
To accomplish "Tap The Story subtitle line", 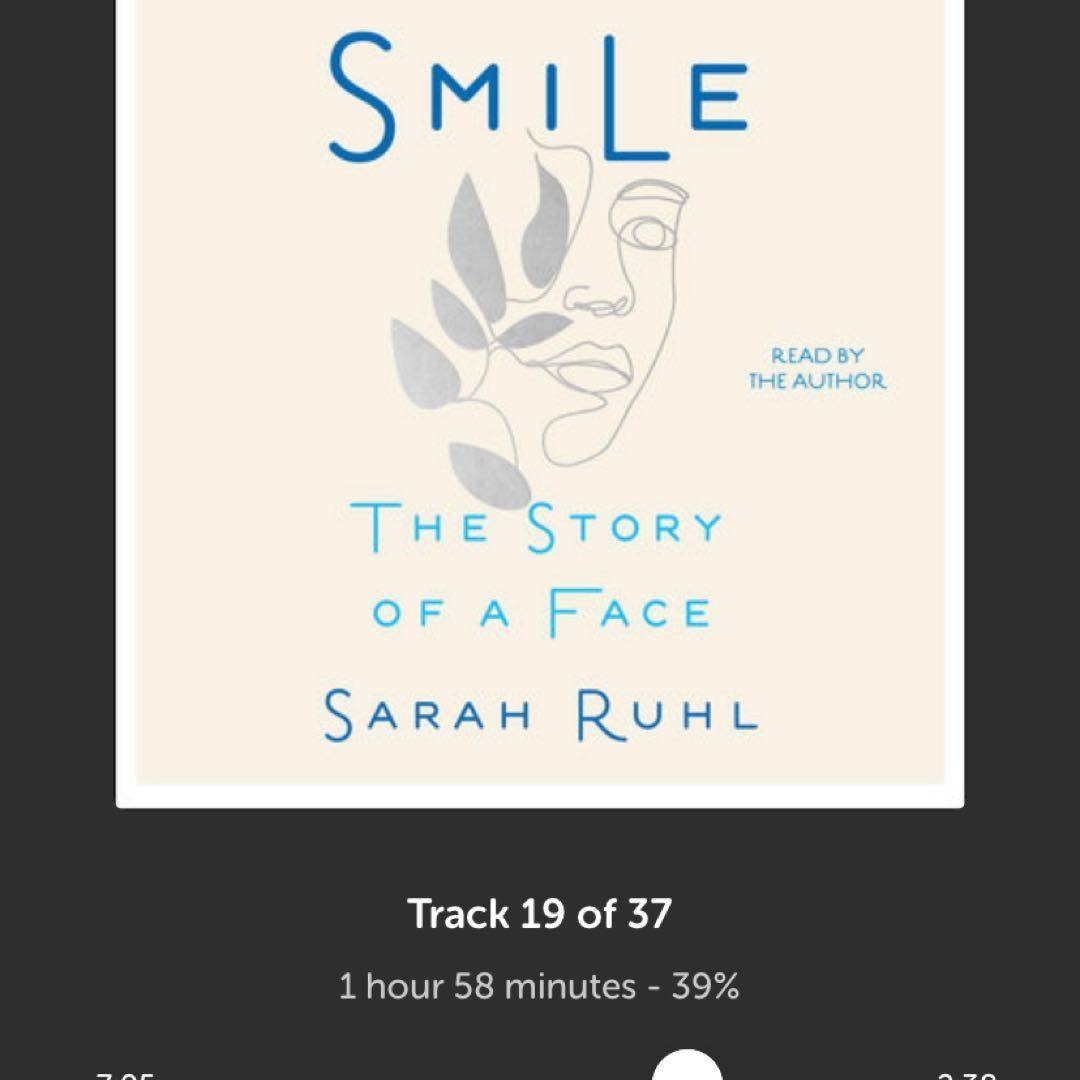I will (x=536, y=528).
